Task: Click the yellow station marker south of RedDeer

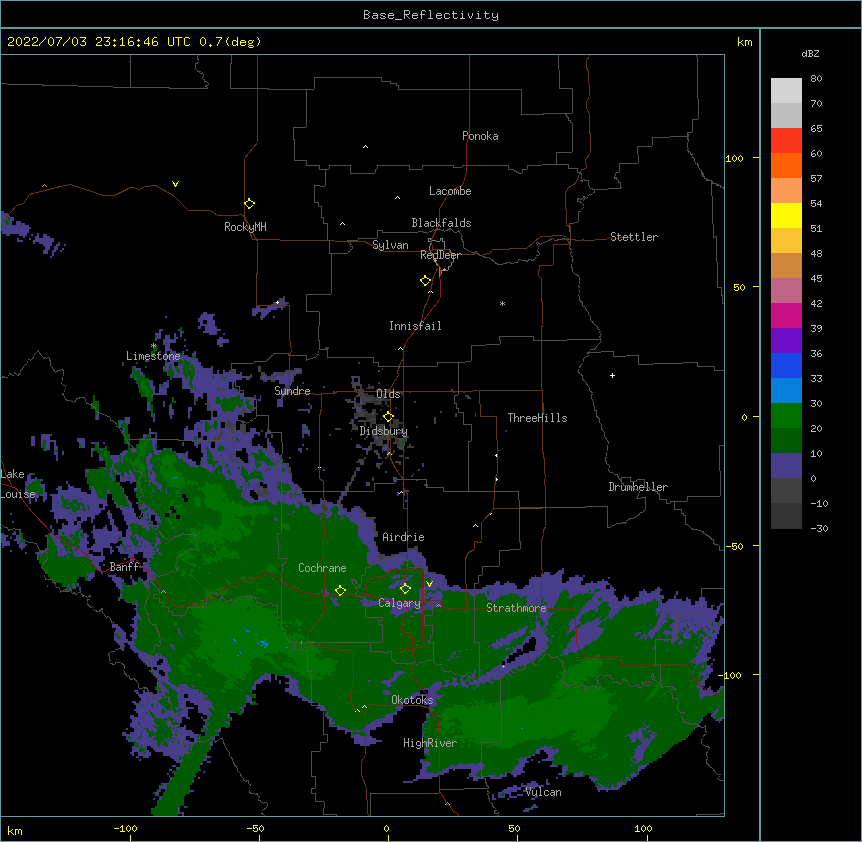Action: [426, 281]
